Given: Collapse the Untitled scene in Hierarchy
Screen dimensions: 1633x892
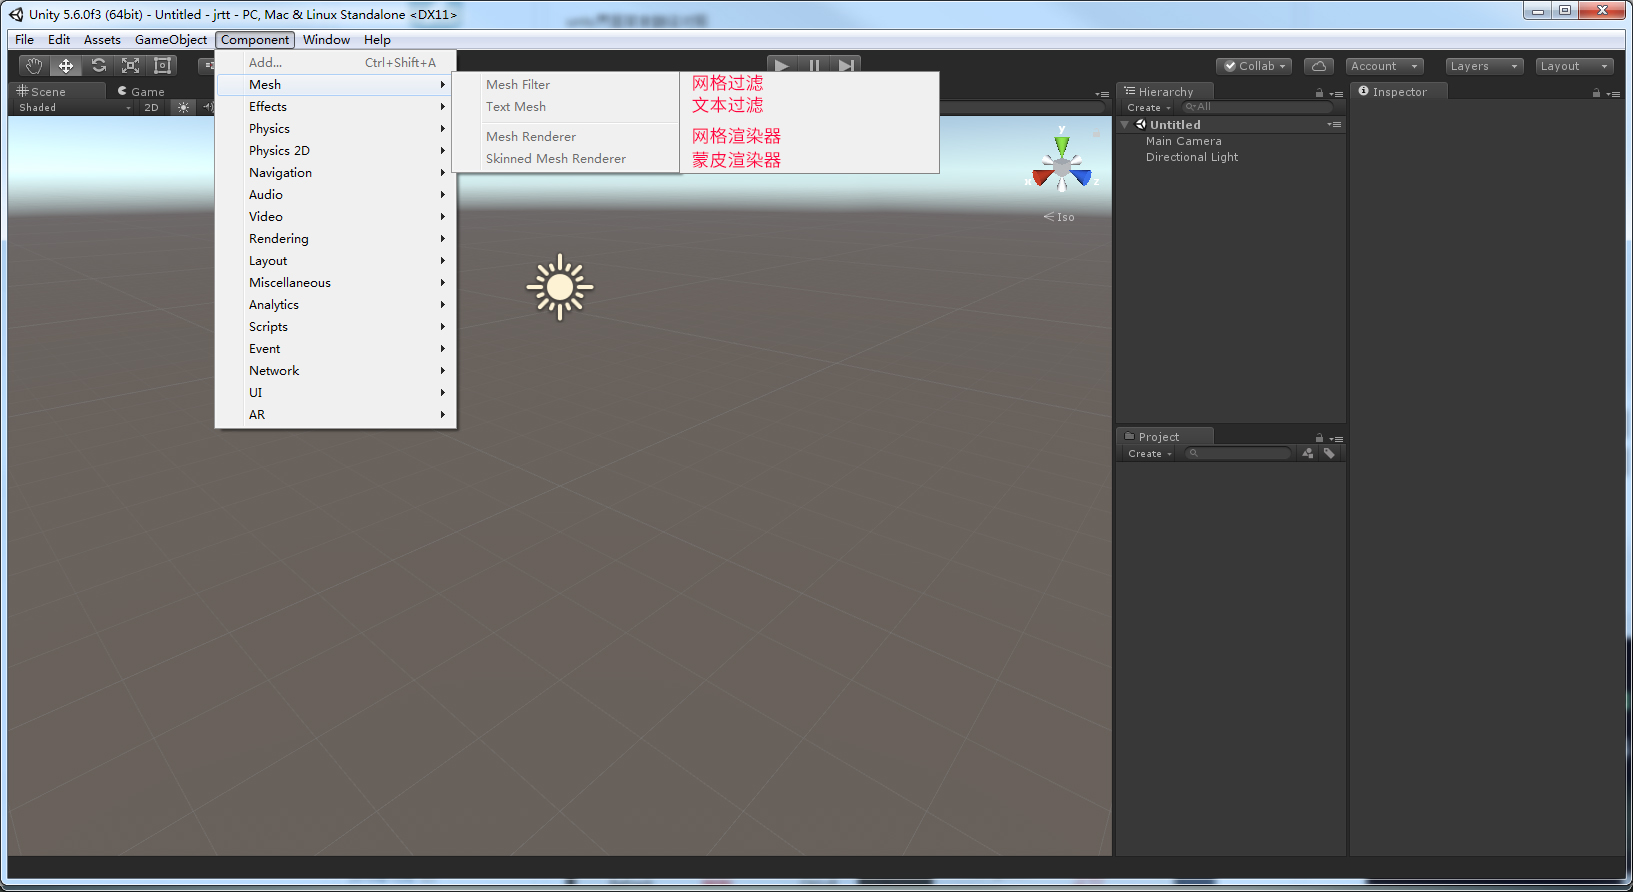Looking at the screenshot, I should [1125, 125].
